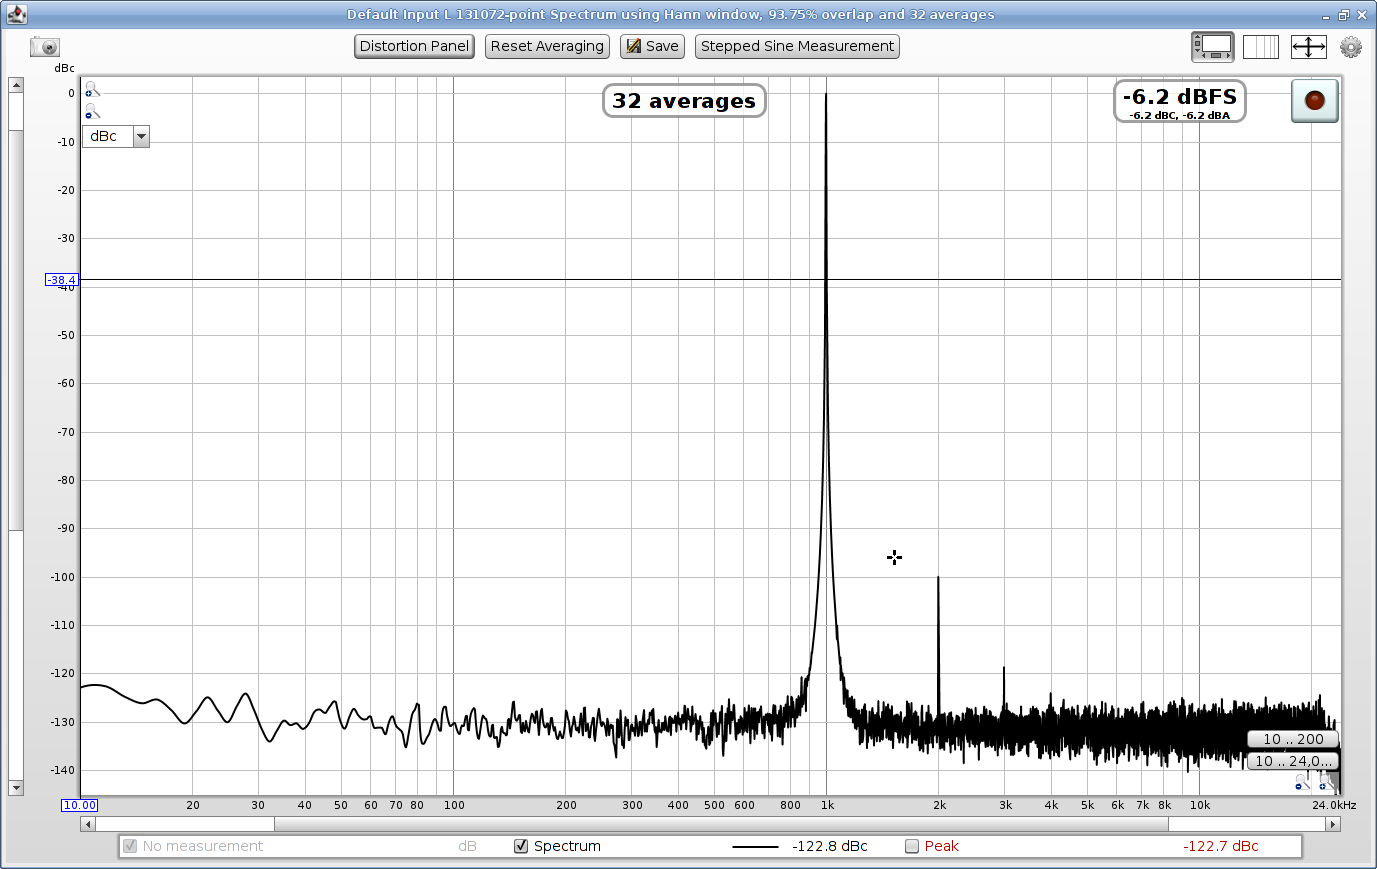Click the vertical scrollbar thumb

tap(16, 330)
